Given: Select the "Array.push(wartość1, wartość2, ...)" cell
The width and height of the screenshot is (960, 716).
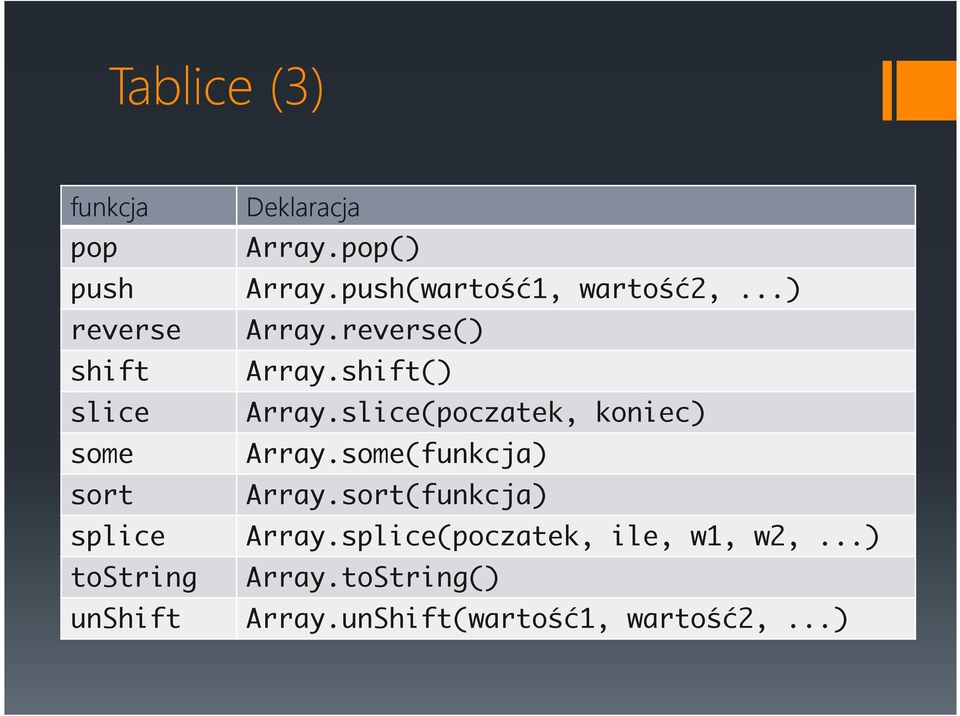Looking at the screenshot, I should (x=576, y=288).
